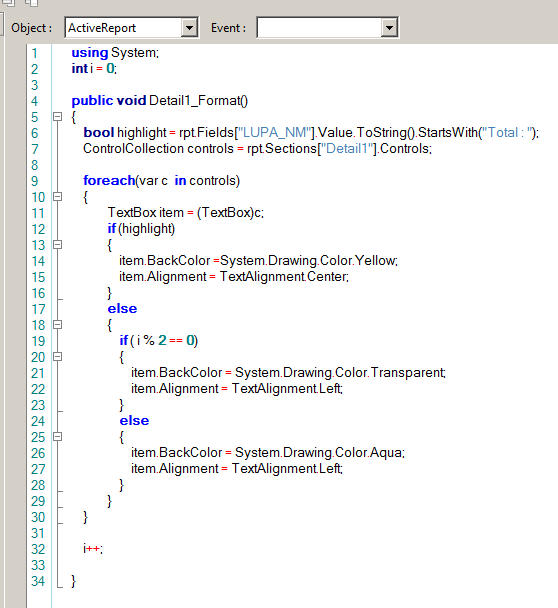Collapse the inner else fold at line 25
558x608 pixels.
click(57, 437)
